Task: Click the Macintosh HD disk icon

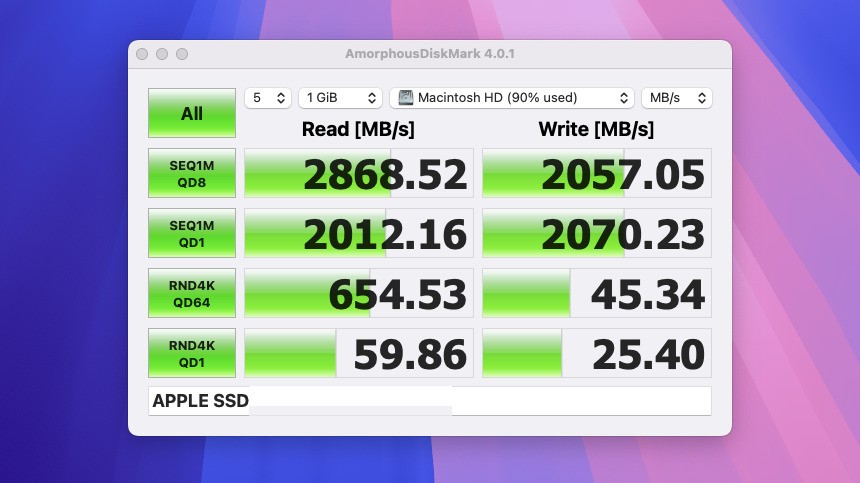Action: (x=405, y=98)
